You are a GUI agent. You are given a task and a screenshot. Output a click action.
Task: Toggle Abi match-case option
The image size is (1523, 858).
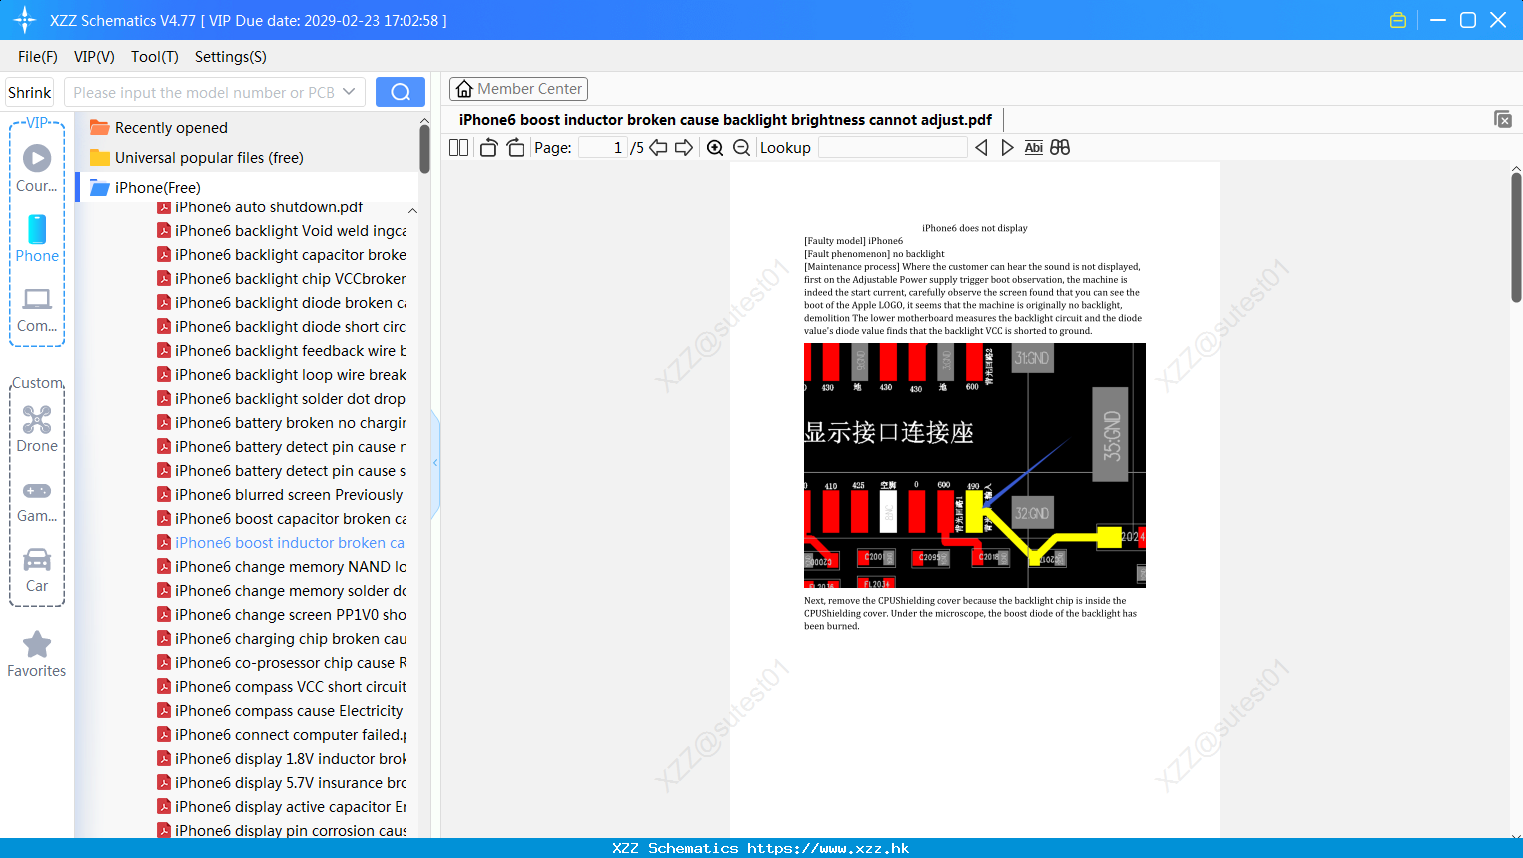tap(1033, 148)
